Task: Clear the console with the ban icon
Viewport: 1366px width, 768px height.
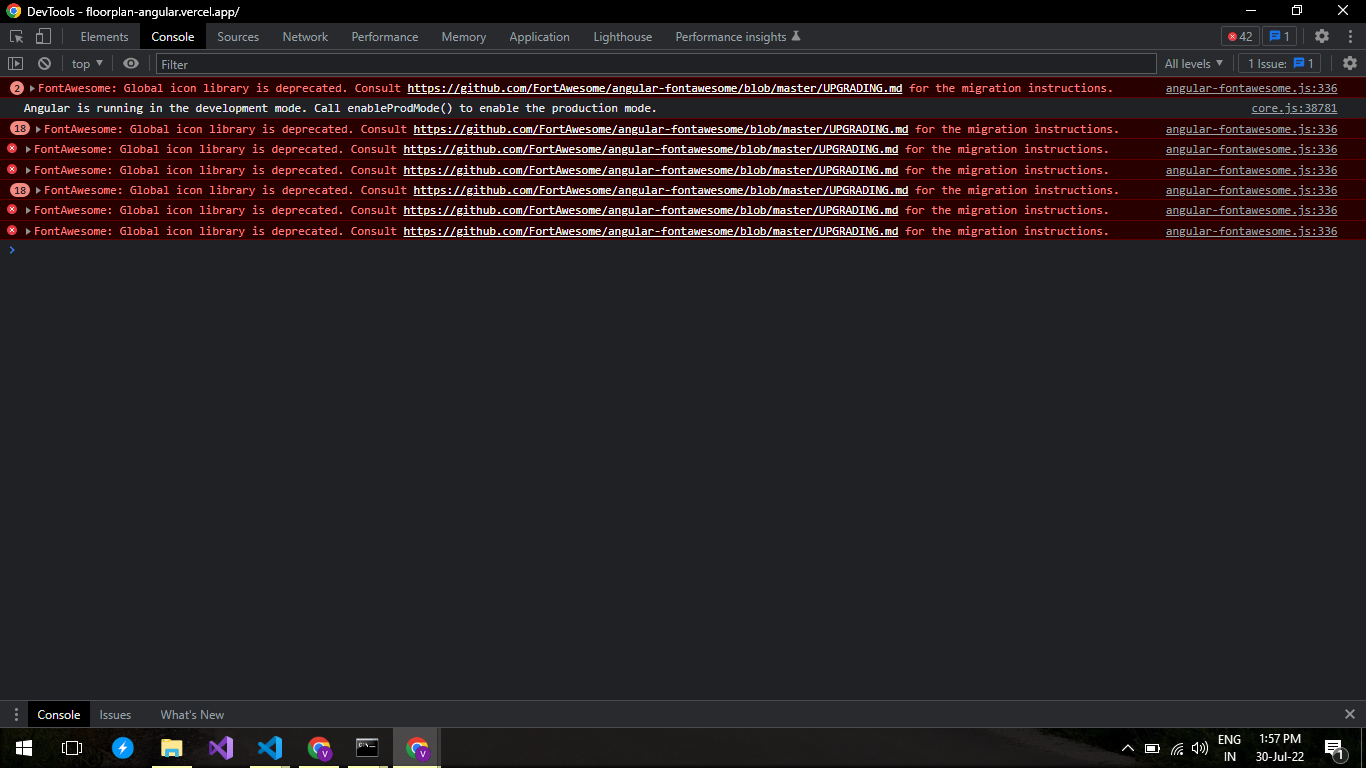Action: (44, 63)
